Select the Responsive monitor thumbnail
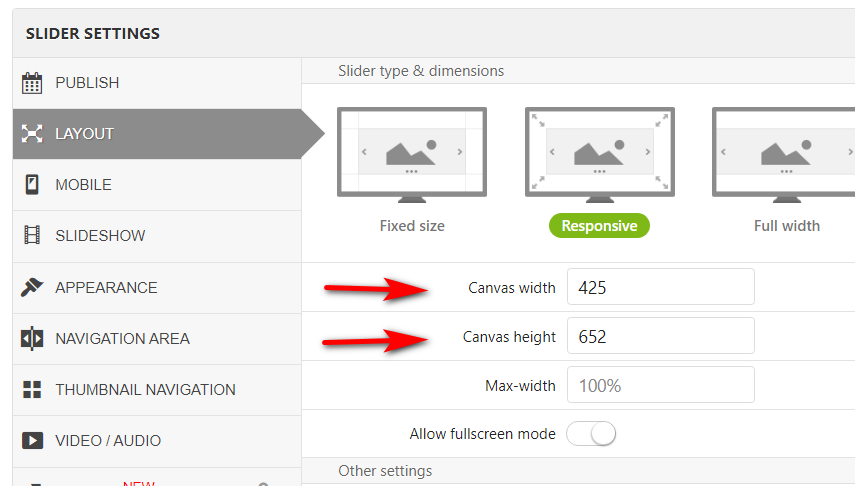This screenshot has height=486, width=855. tap(599, 151)
